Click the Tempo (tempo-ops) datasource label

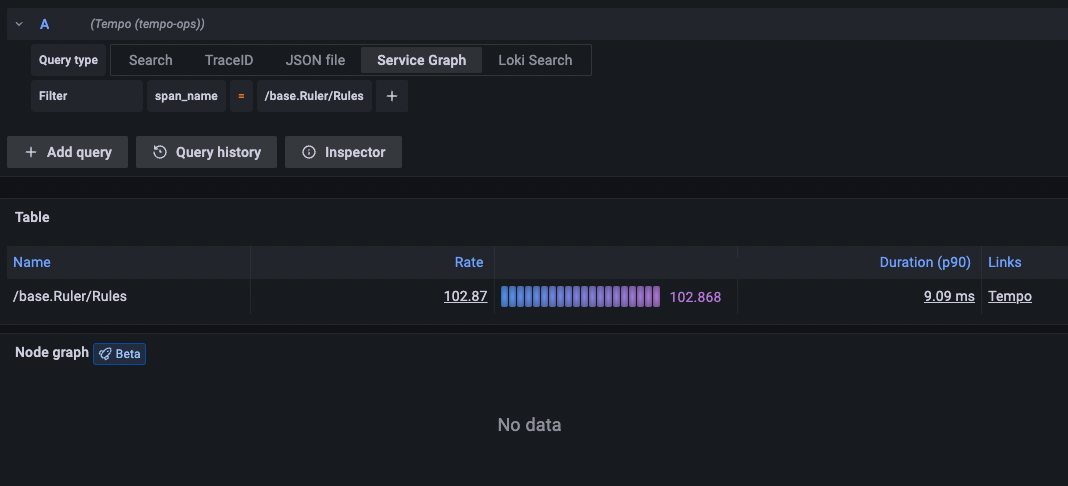147,24
